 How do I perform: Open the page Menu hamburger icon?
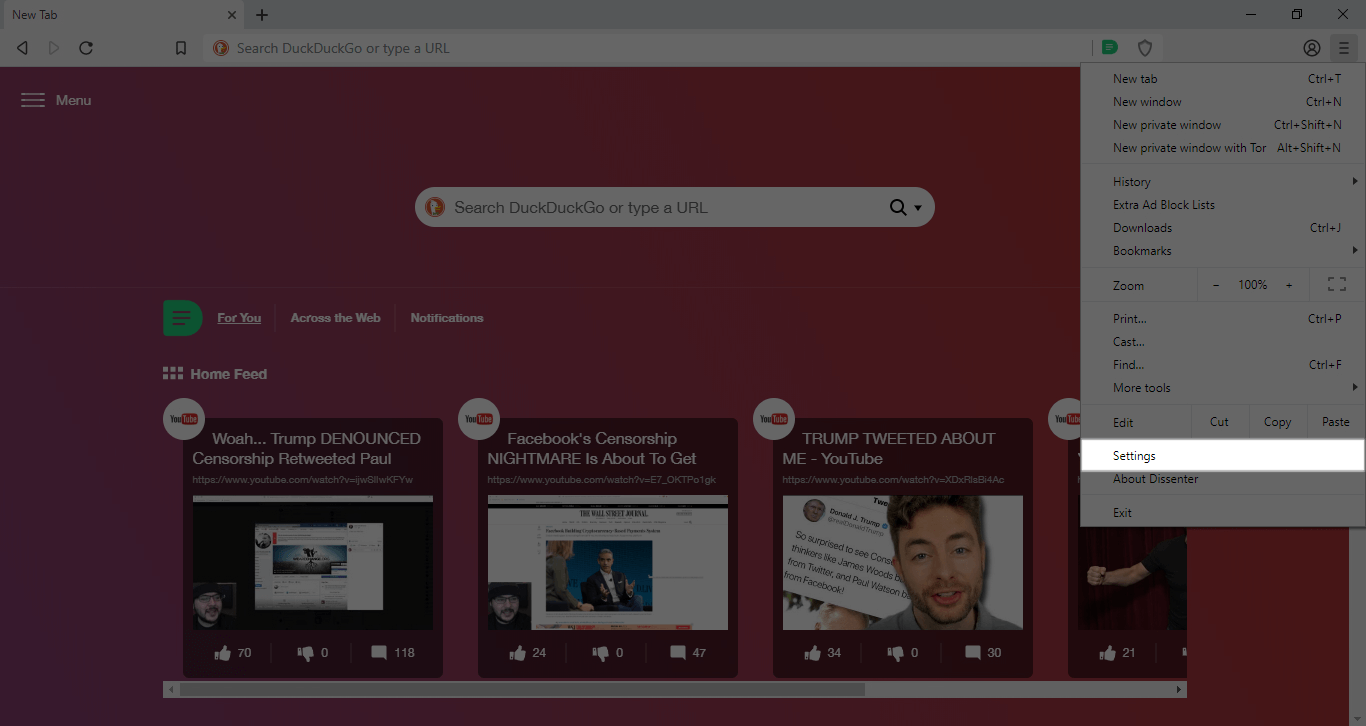33,100
